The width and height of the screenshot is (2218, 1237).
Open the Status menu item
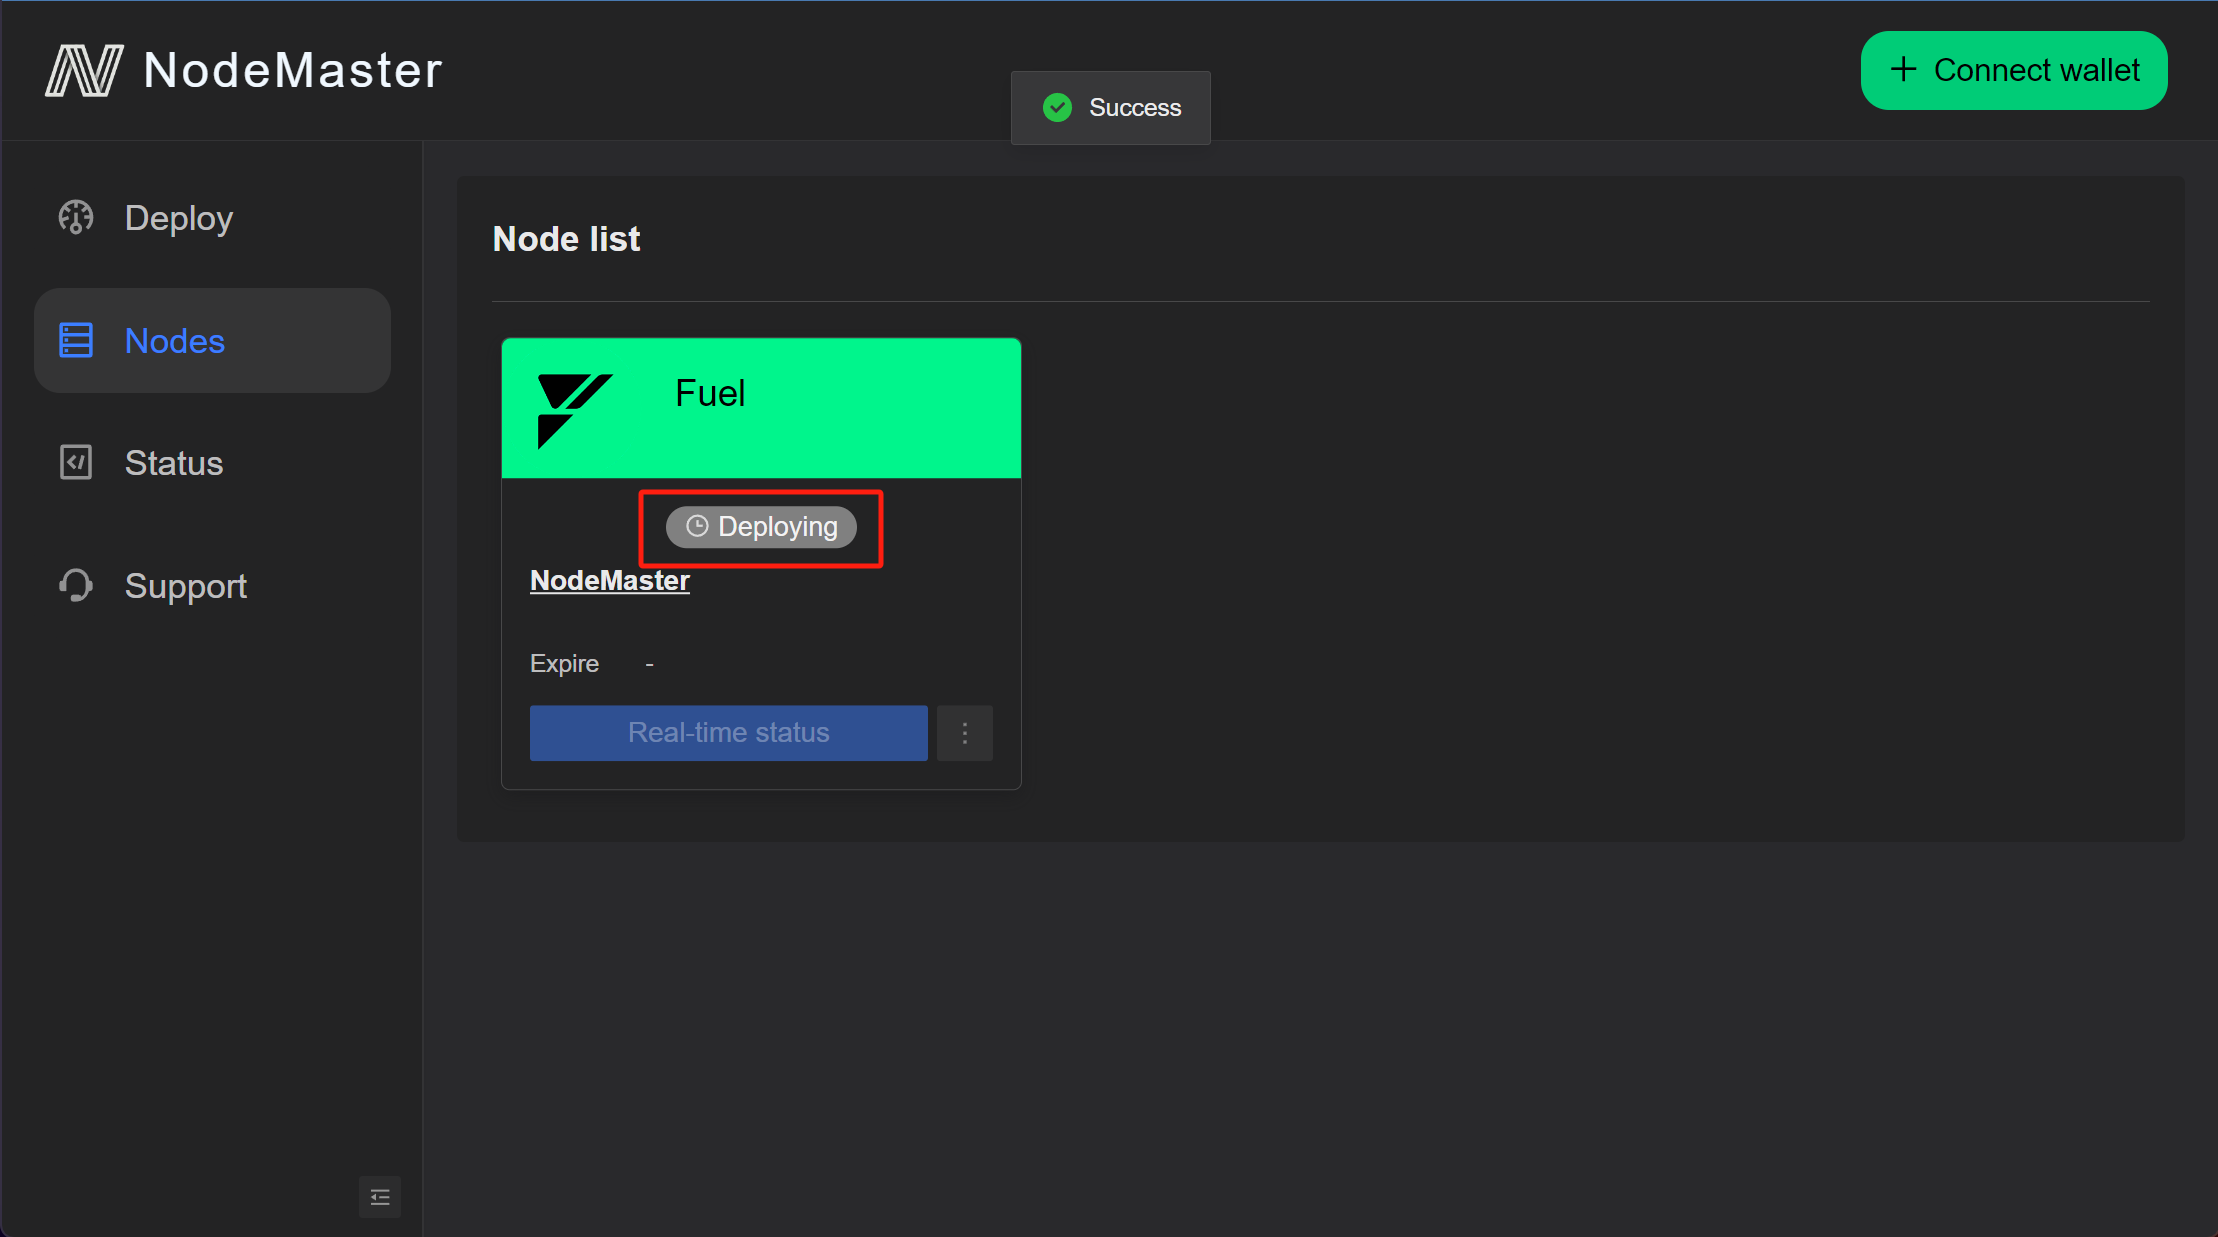click(x=212, y=463)
